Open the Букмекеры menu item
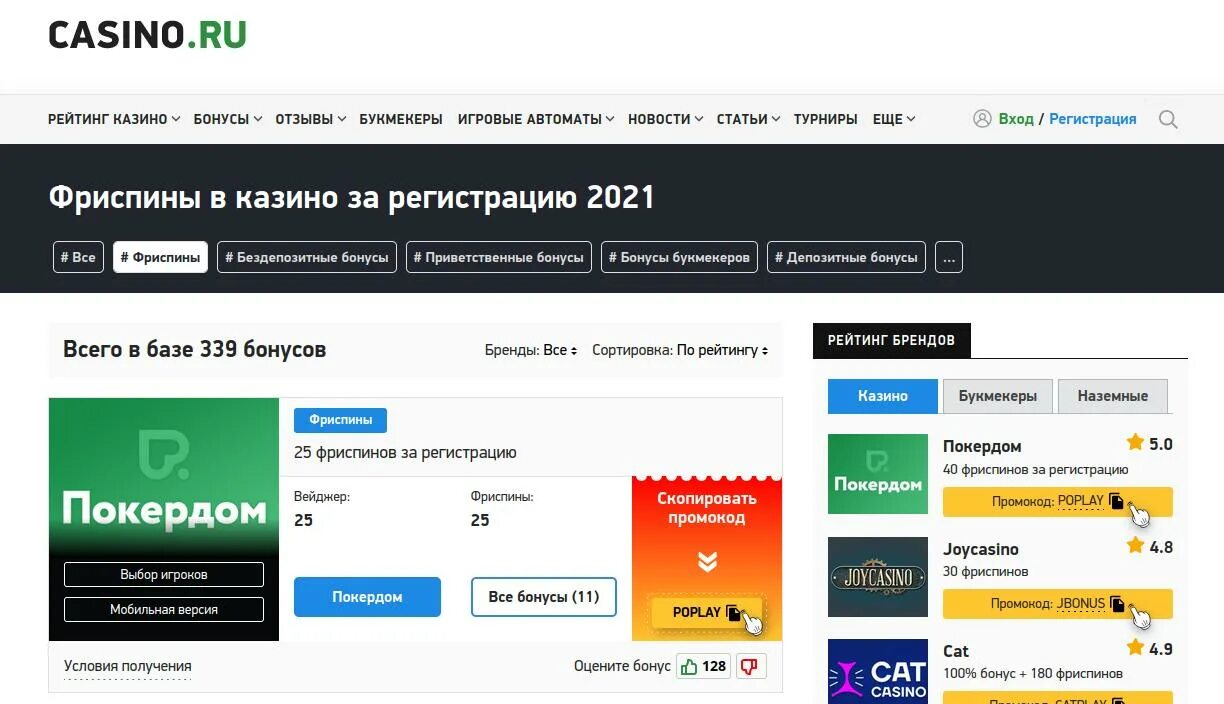The width and height of the screenshot is (1224, 704). tap(401, 119)
